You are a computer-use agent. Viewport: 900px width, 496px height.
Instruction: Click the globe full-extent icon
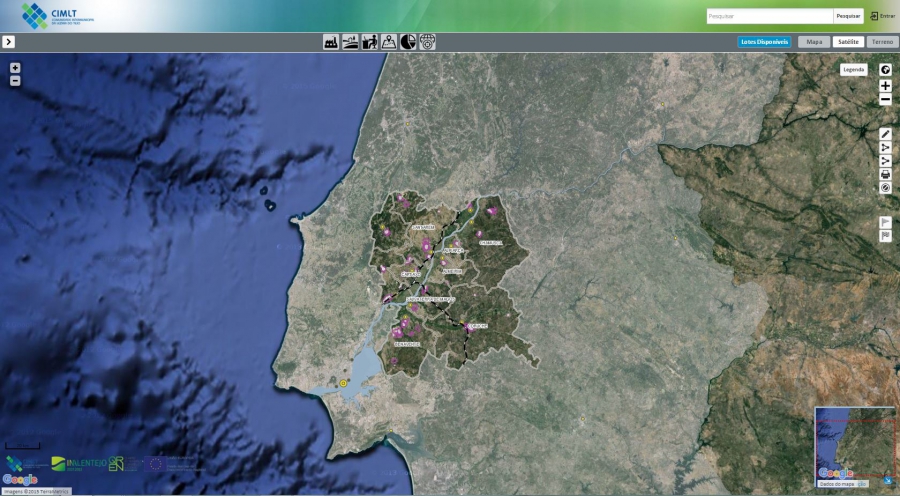pos(885,70)
